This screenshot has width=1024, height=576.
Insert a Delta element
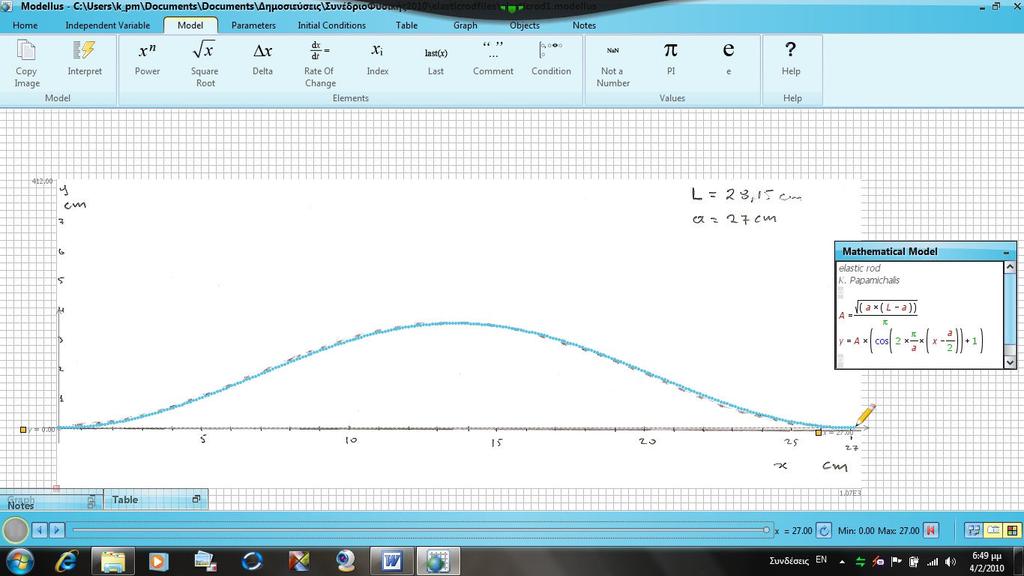tap(263, 58)
